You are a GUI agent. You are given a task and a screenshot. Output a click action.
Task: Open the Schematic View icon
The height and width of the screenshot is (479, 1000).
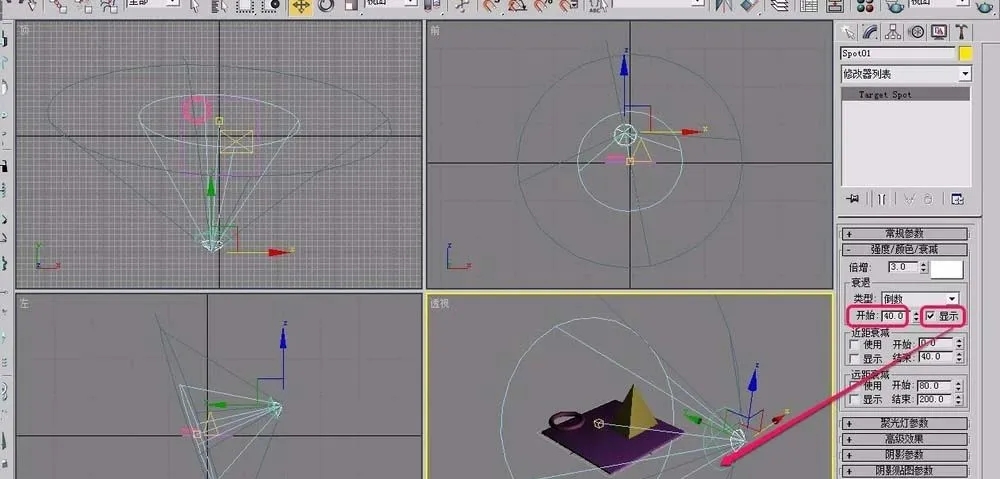coord(835,6)
